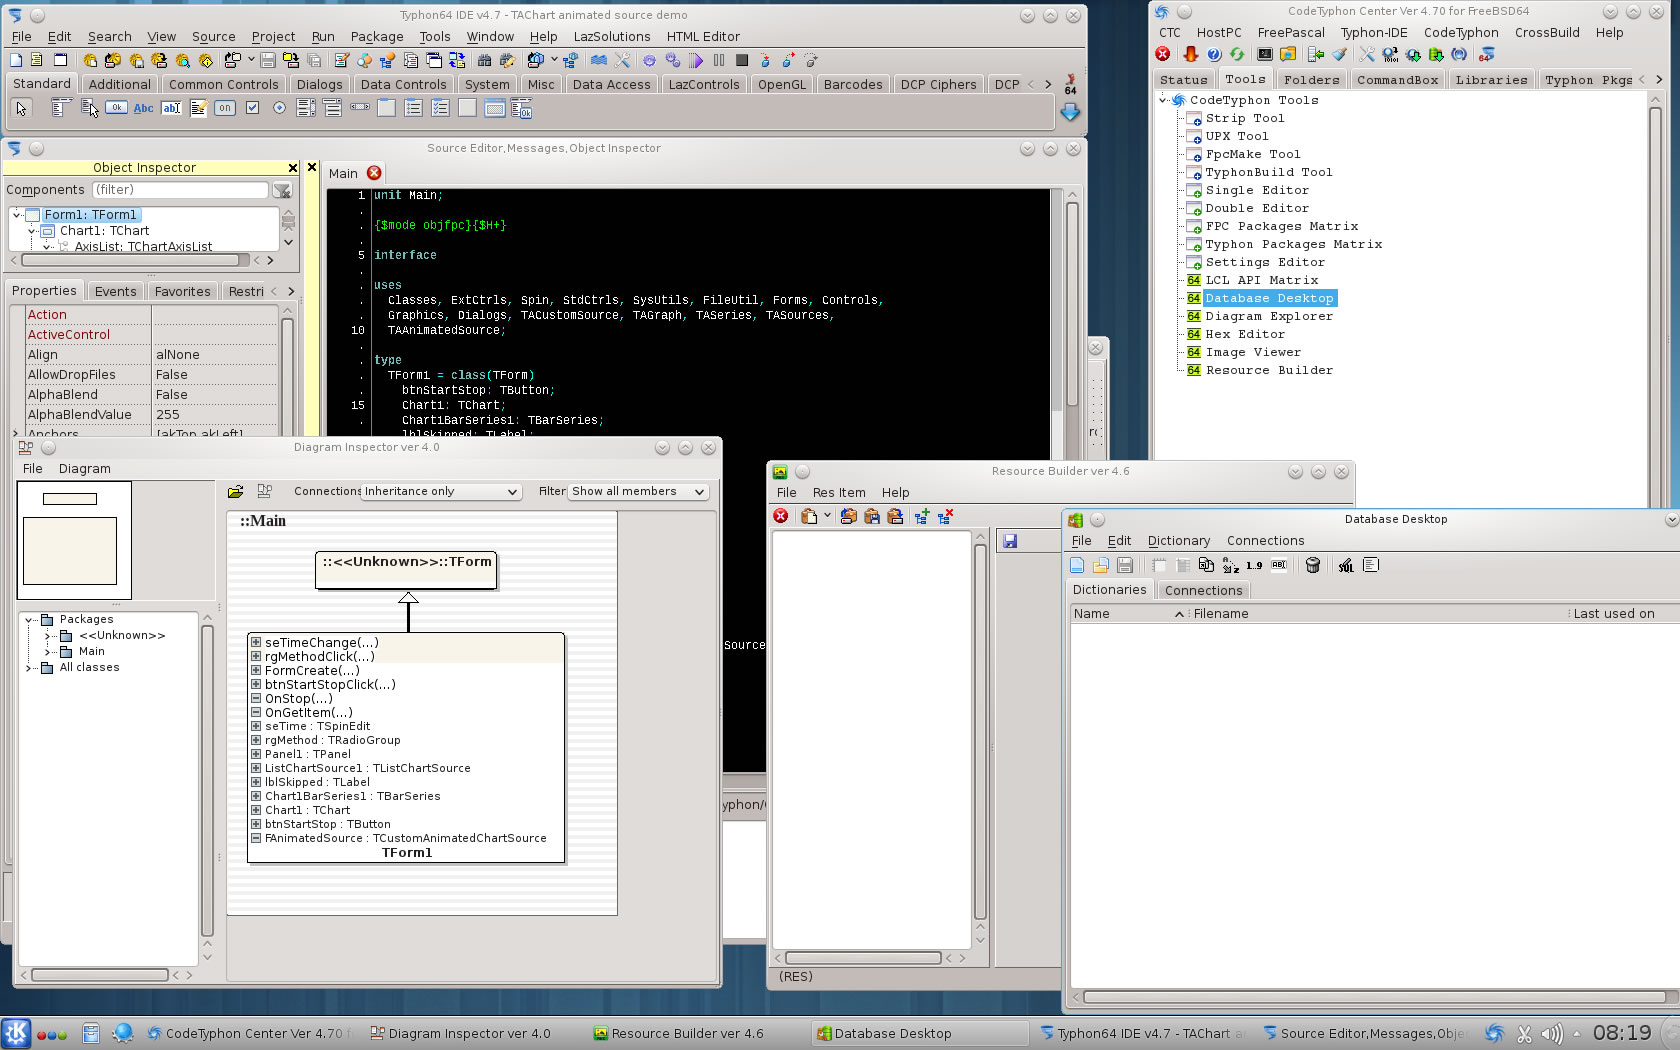Expand the seTimeChange(...) member in class diagram

(x=256, y=643)
